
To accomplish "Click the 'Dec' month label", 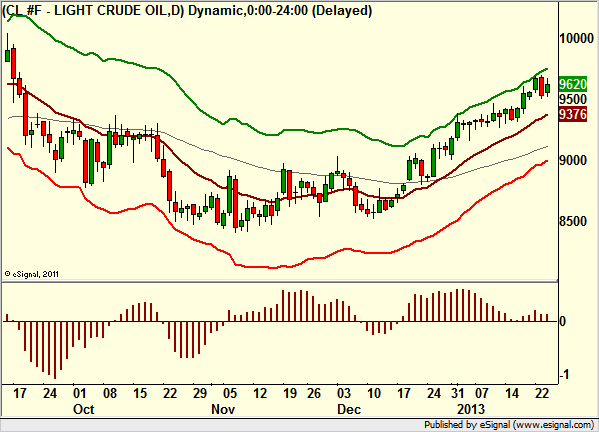I will tap(349, 409).
